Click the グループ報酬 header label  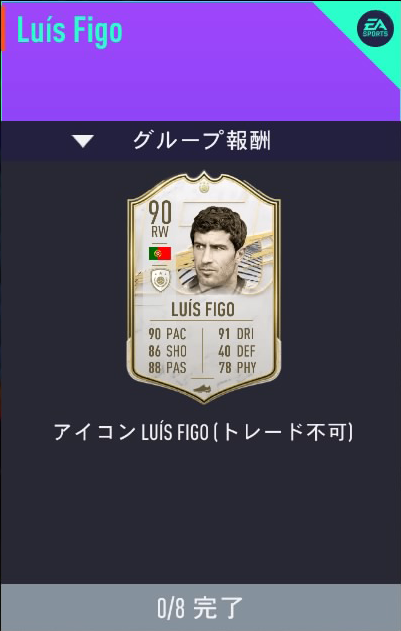[201, 141]
